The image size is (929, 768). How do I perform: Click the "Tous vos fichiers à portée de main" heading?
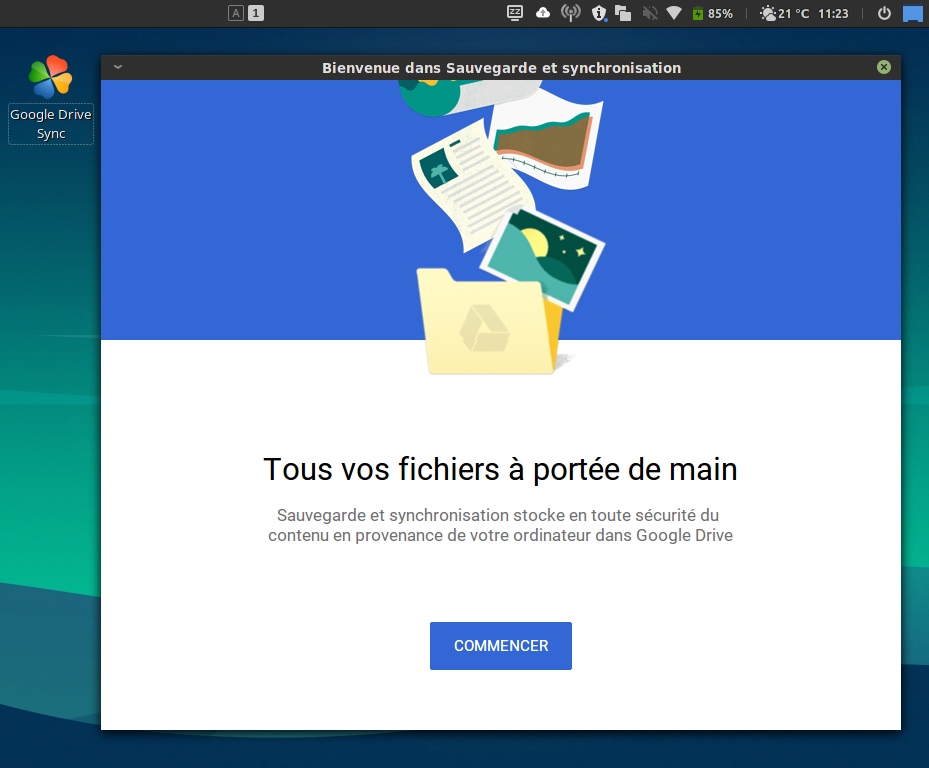click(500, 469)
